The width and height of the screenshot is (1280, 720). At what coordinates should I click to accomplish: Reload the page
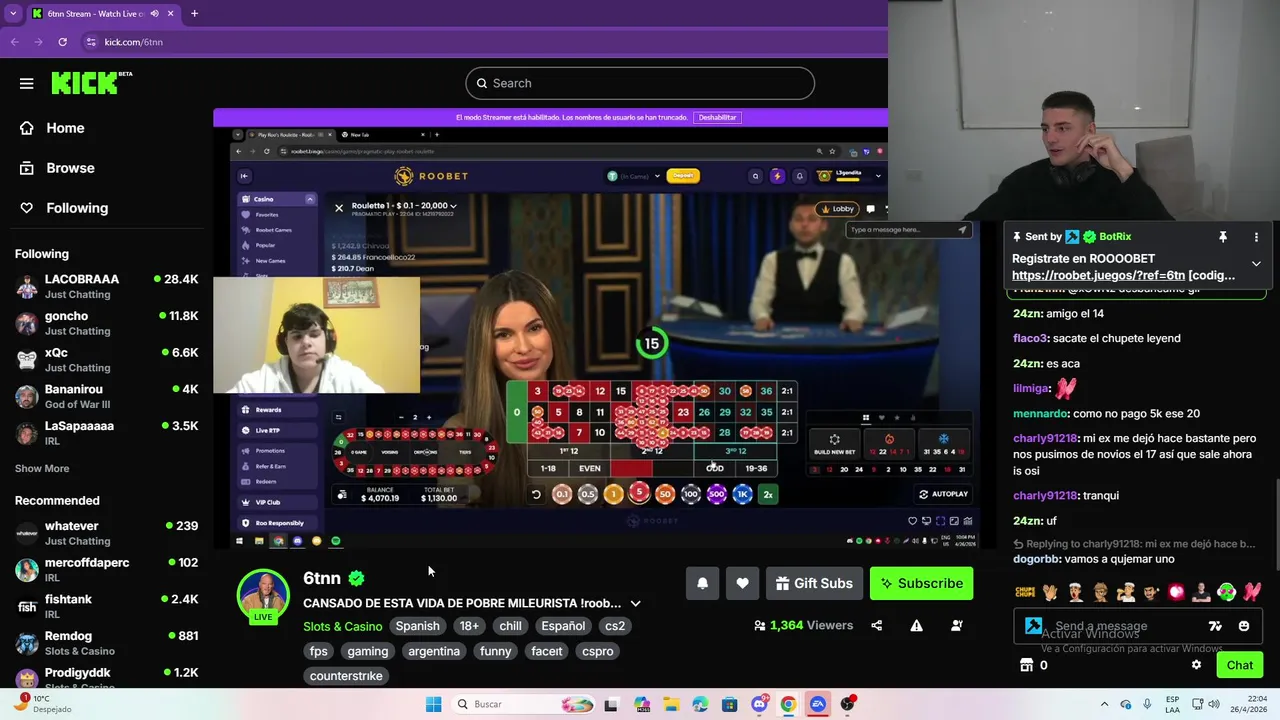(62, 42)
